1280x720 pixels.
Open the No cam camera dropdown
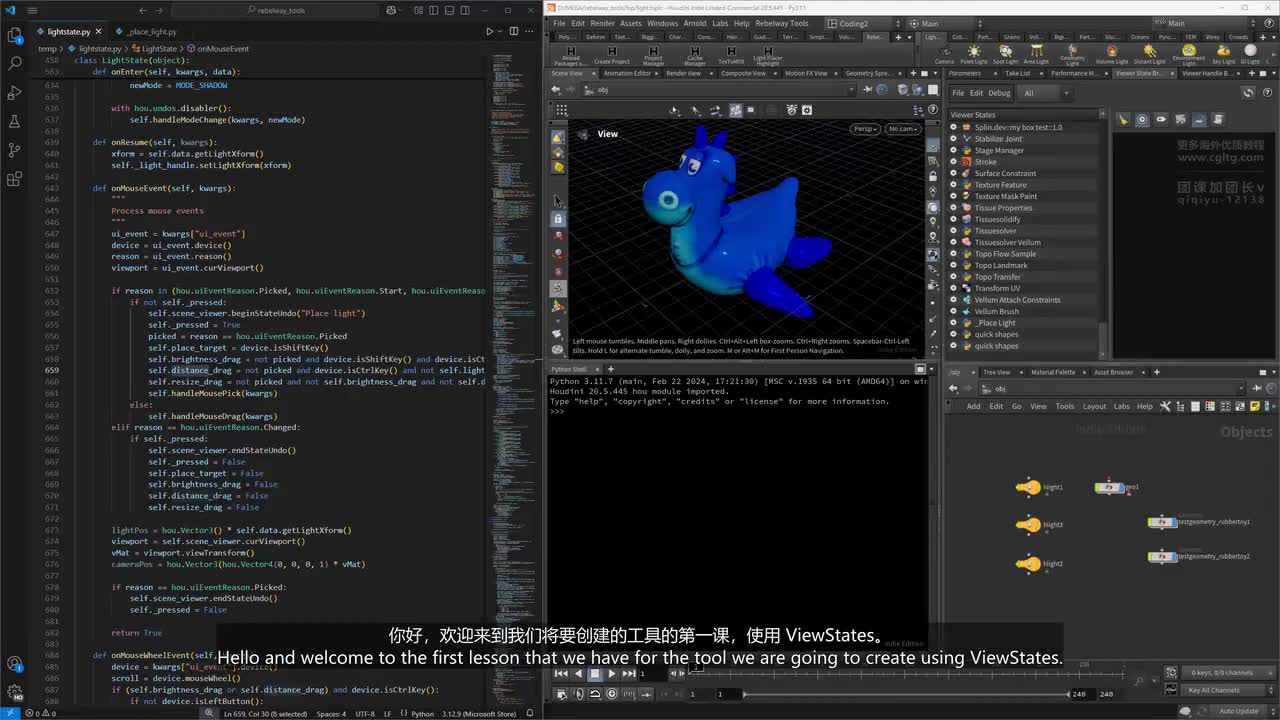click(x=901, y=128)
